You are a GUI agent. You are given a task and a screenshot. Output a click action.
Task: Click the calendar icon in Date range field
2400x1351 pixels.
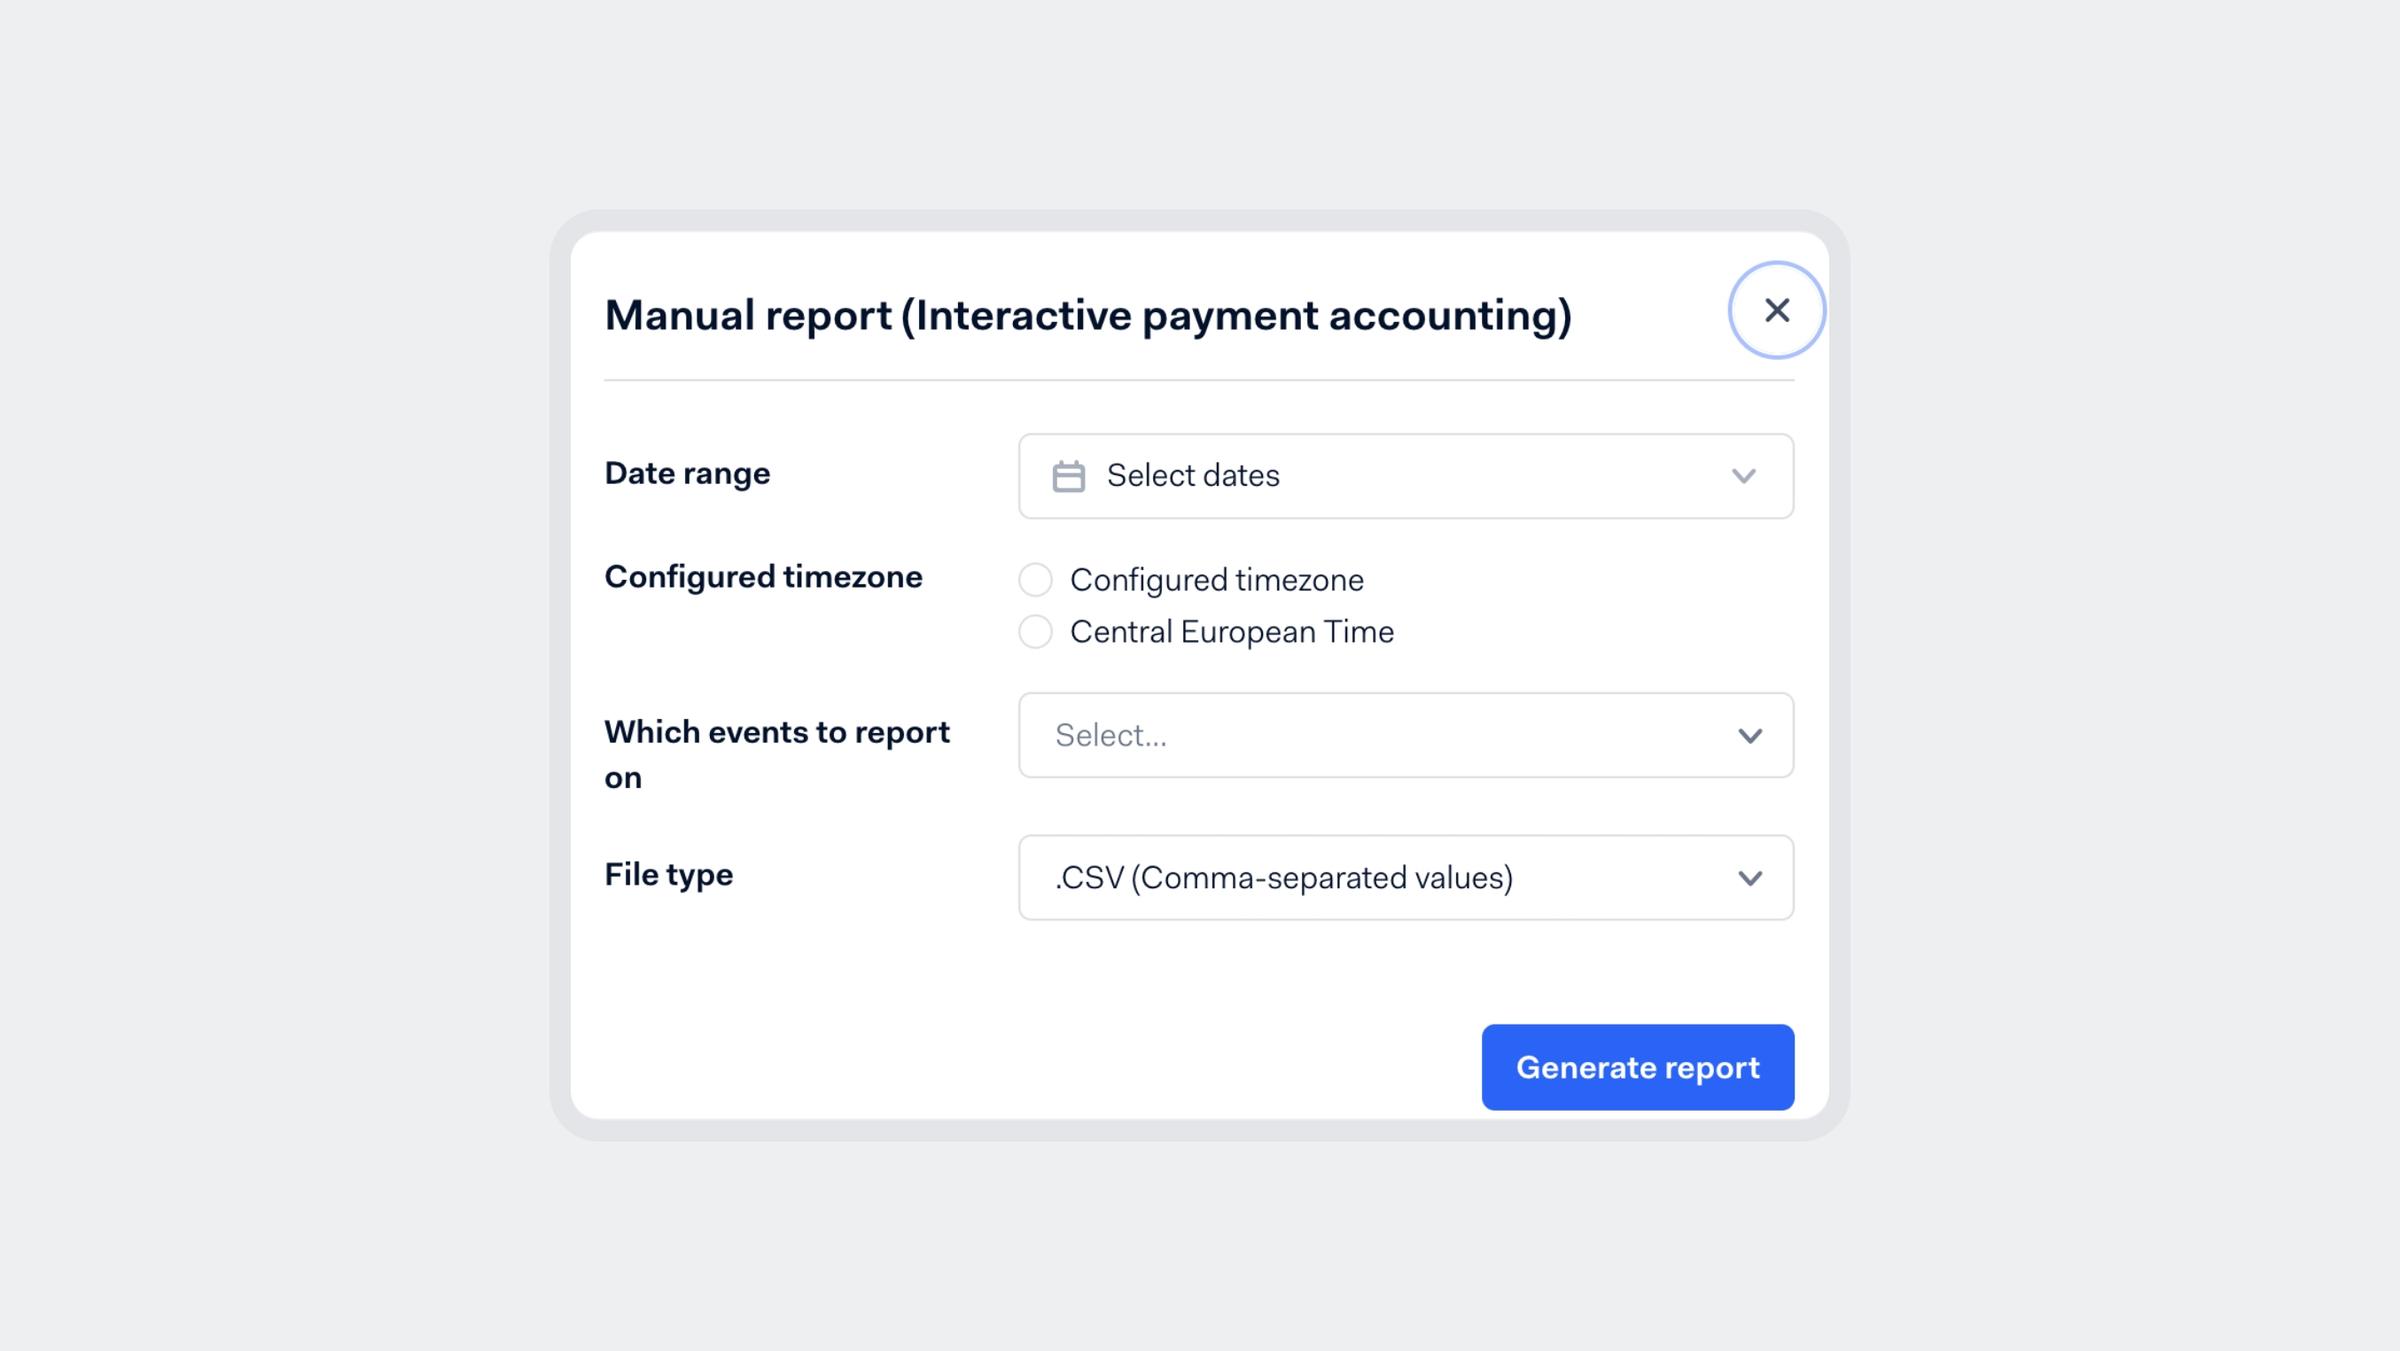pos(1069,476)
